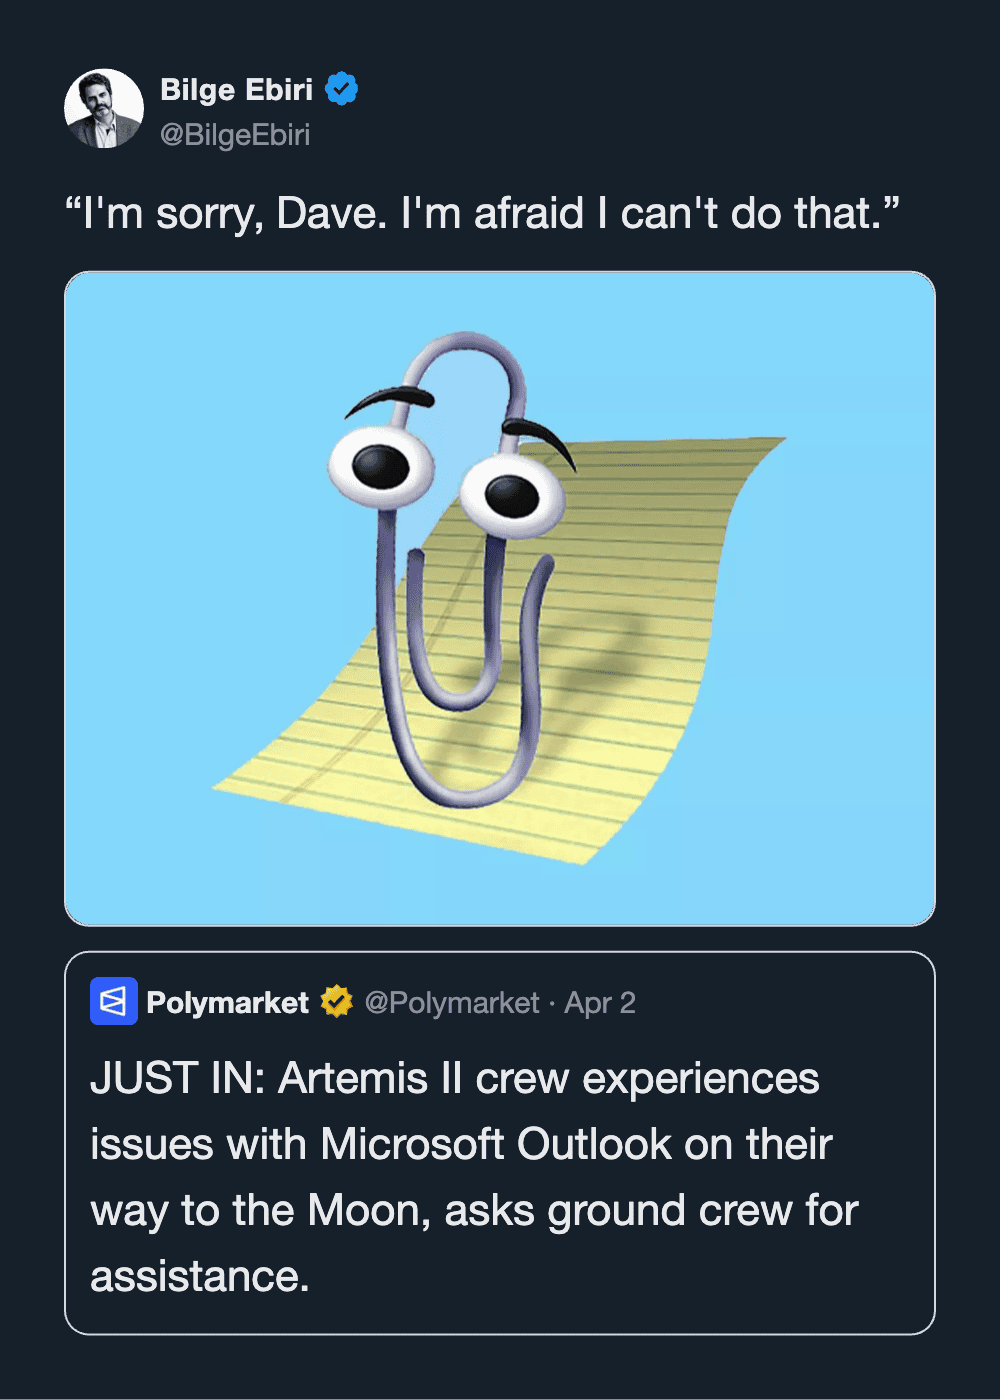Image resolution: width=1000 pixels, height=1400 pixels.
Task: Click the words "JUST IN" in quoted tweet
Action: 177,1078
